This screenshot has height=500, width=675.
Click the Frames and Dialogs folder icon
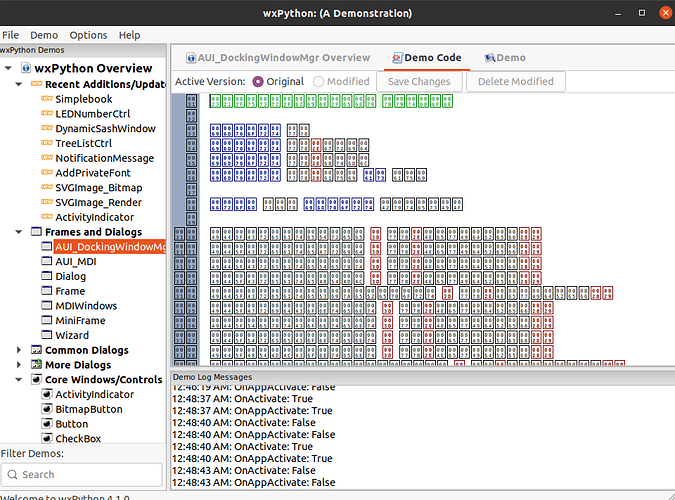[37, 232]
